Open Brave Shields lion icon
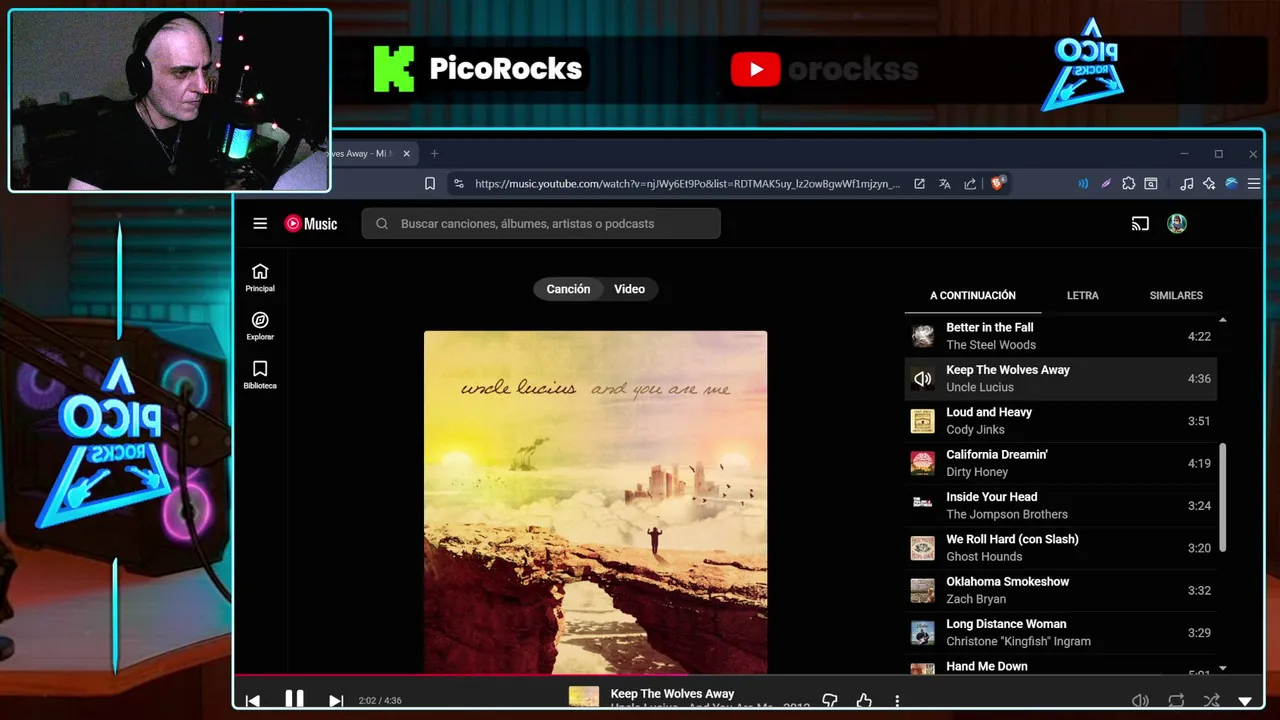 click(997, 183)
